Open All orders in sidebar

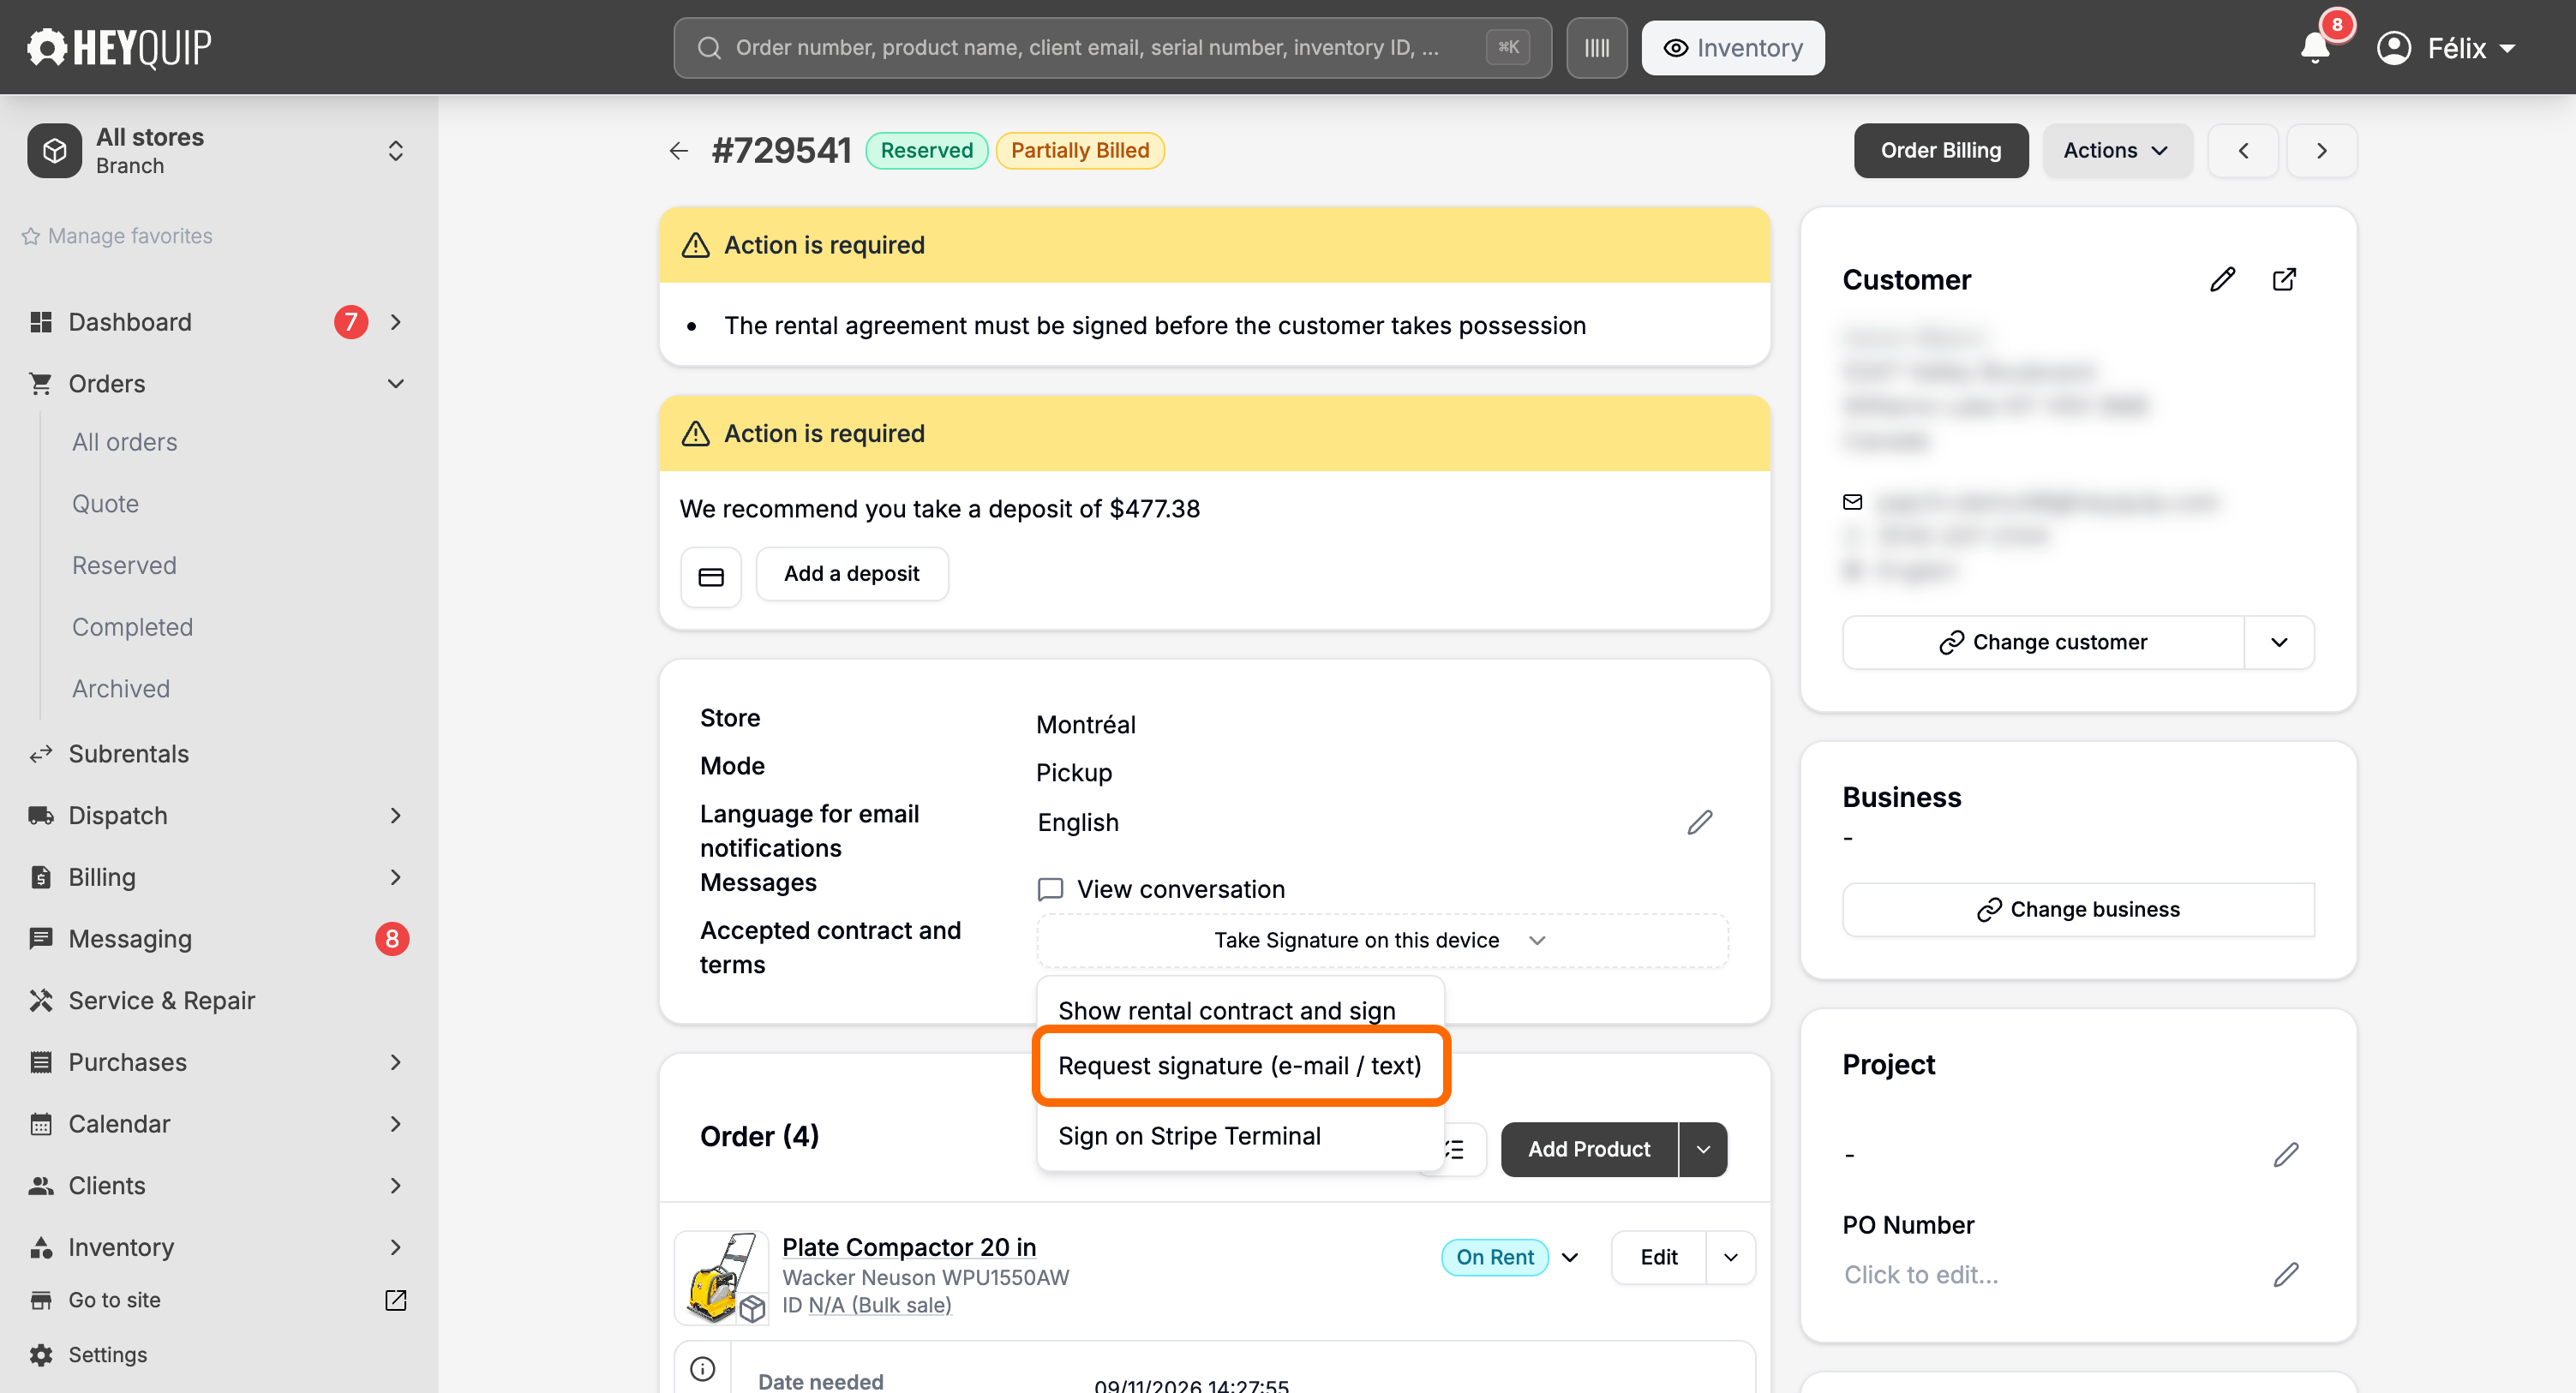click(124, 442)
